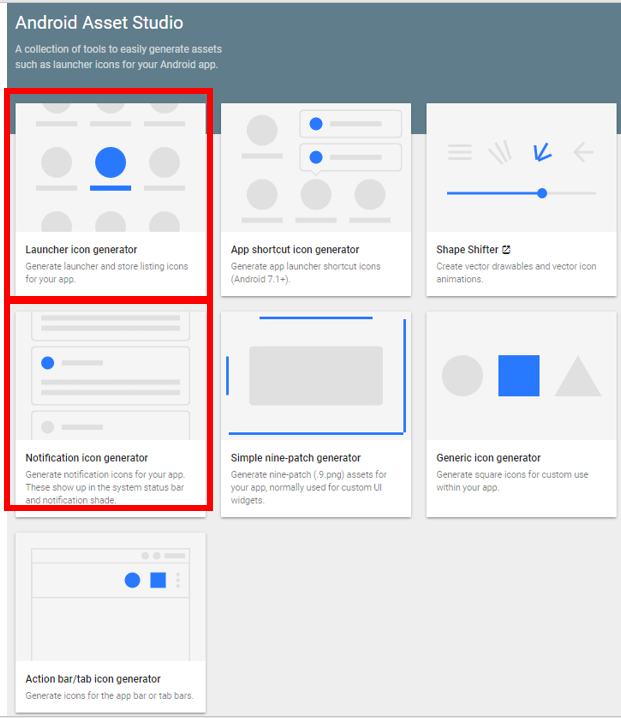Click 'Generate launcher and store listing icons' text
This screenshot has height=718, width=621.
coord(107,272)
